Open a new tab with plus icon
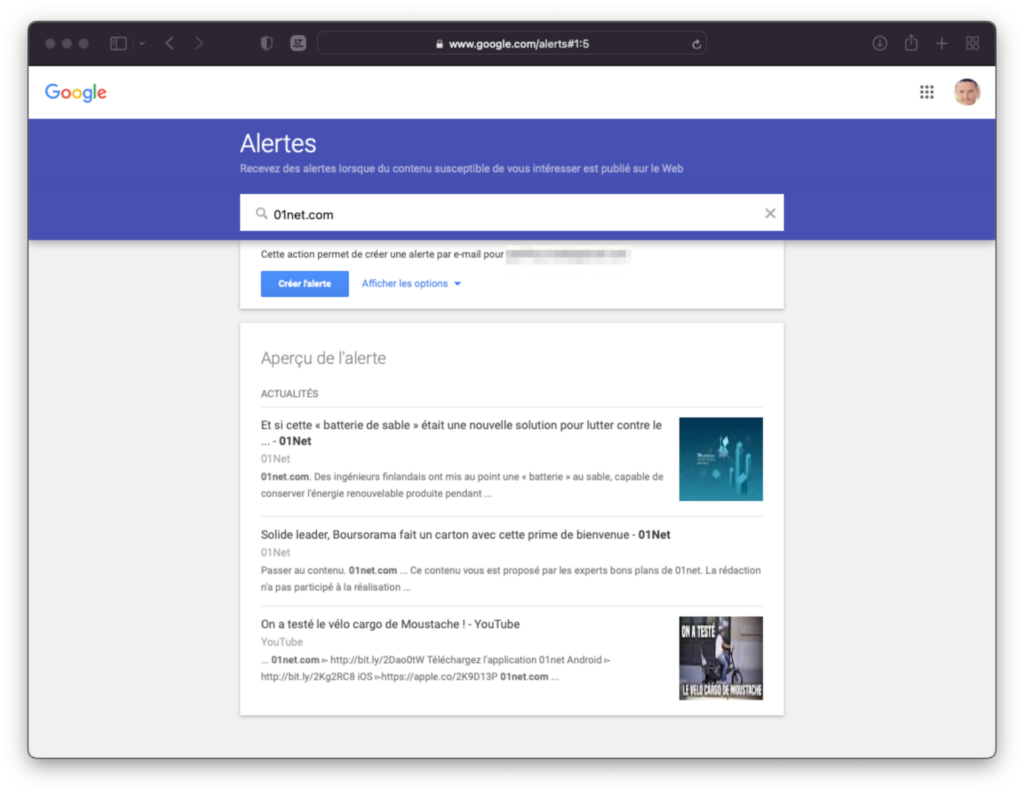 point(942,44)
